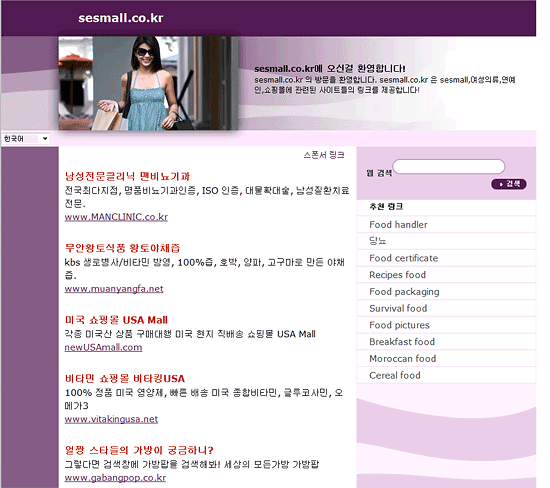Viewport: 550px width, 488px height.
Task: Select Survival food recommended link
Action: (x=398, y=308)
